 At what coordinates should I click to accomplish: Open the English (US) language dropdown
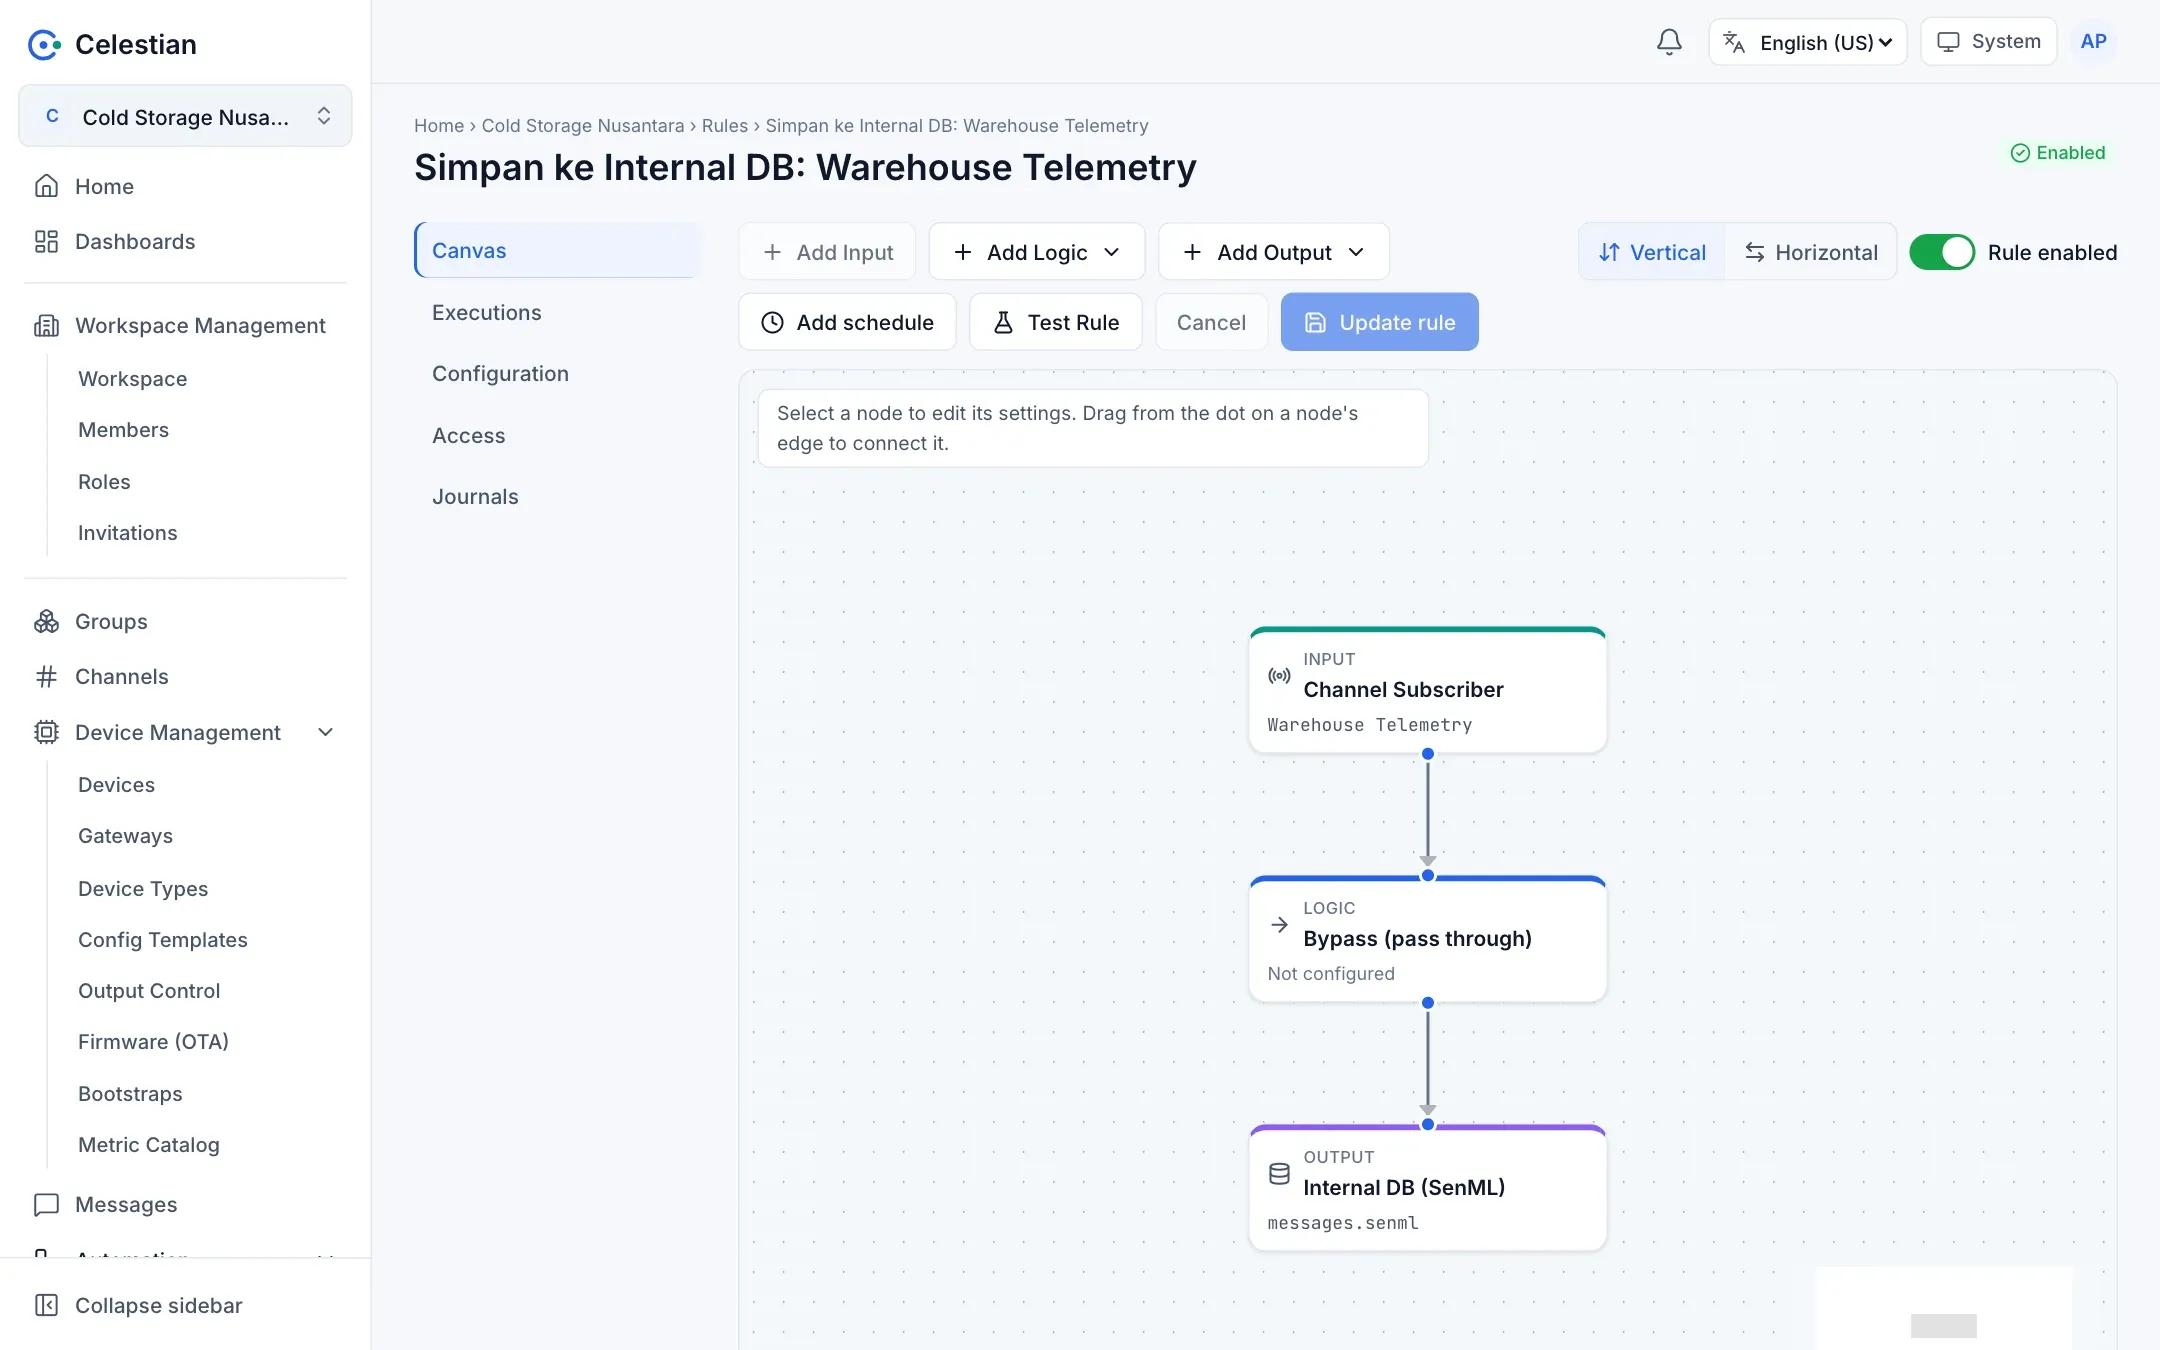pos(1808,42)
